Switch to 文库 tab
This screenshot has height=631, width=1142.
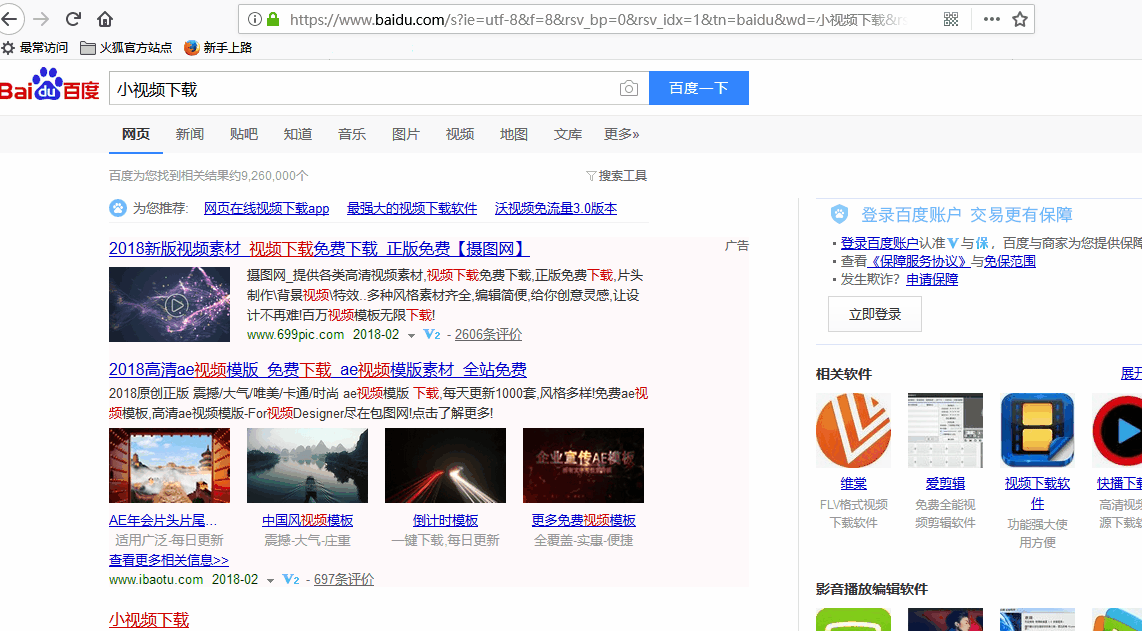[567, 134]
